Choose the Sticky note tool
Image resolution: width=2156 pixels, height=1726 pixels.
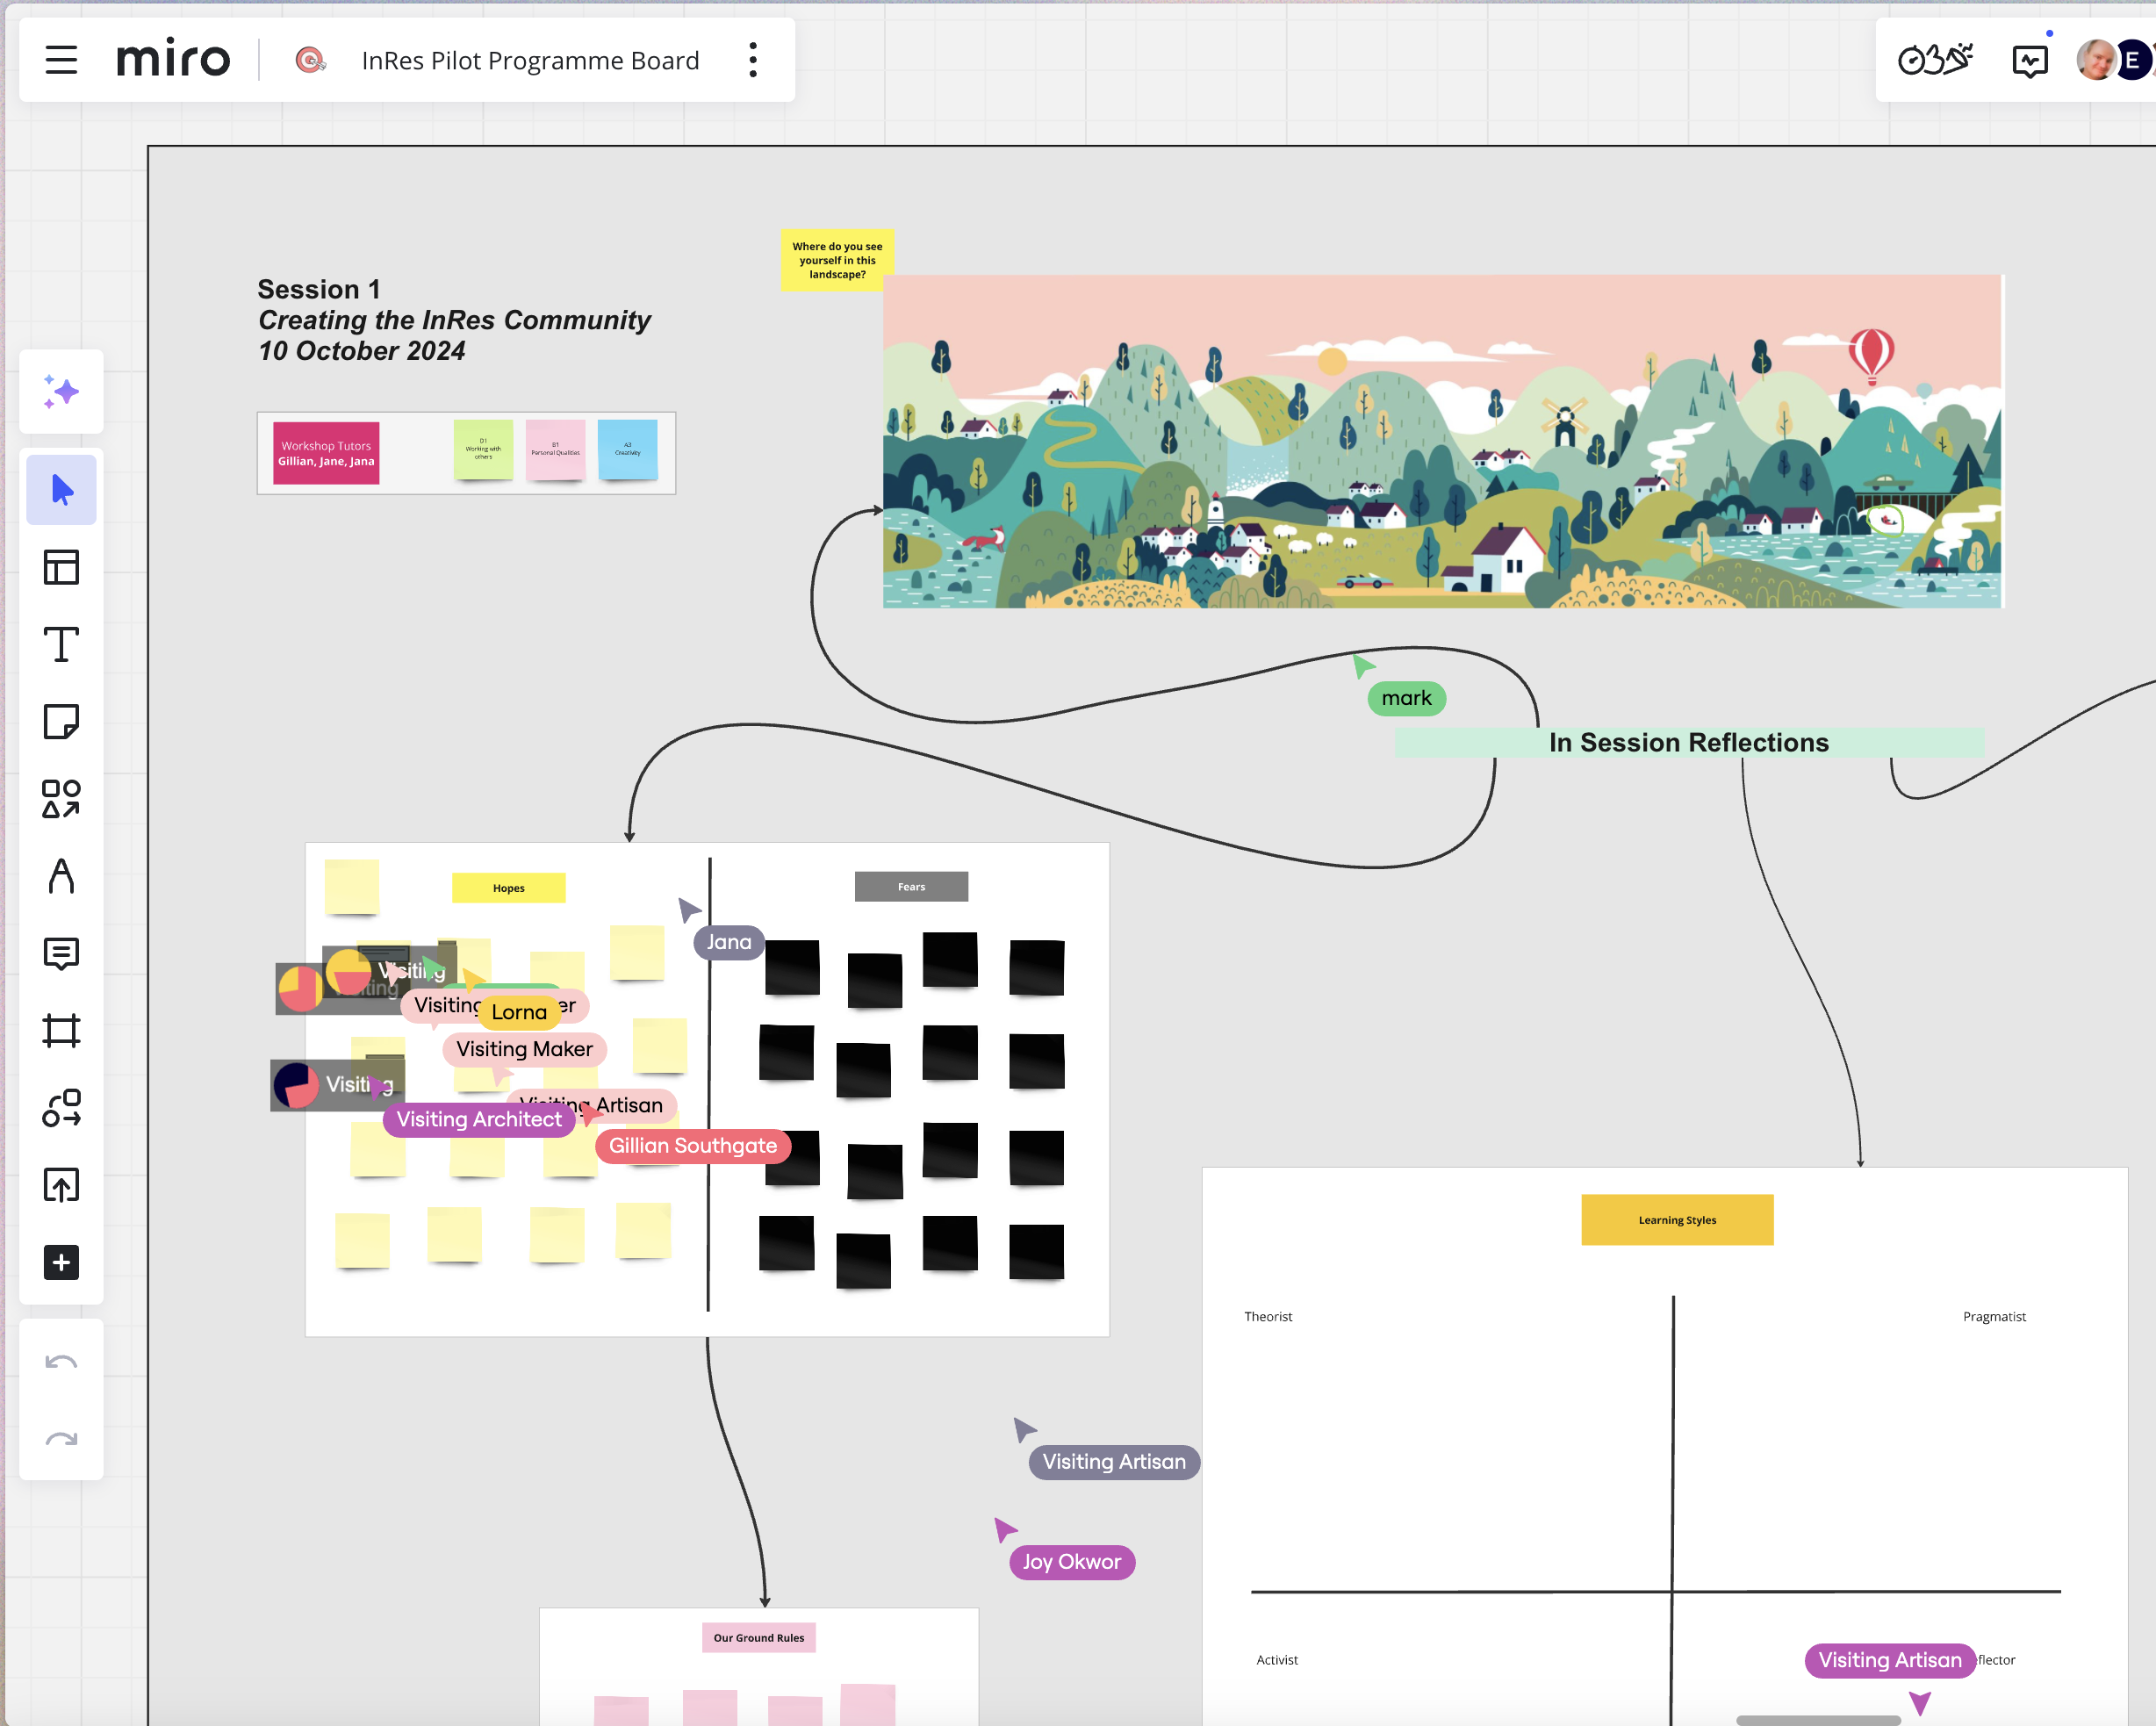(x=61, y=721)
